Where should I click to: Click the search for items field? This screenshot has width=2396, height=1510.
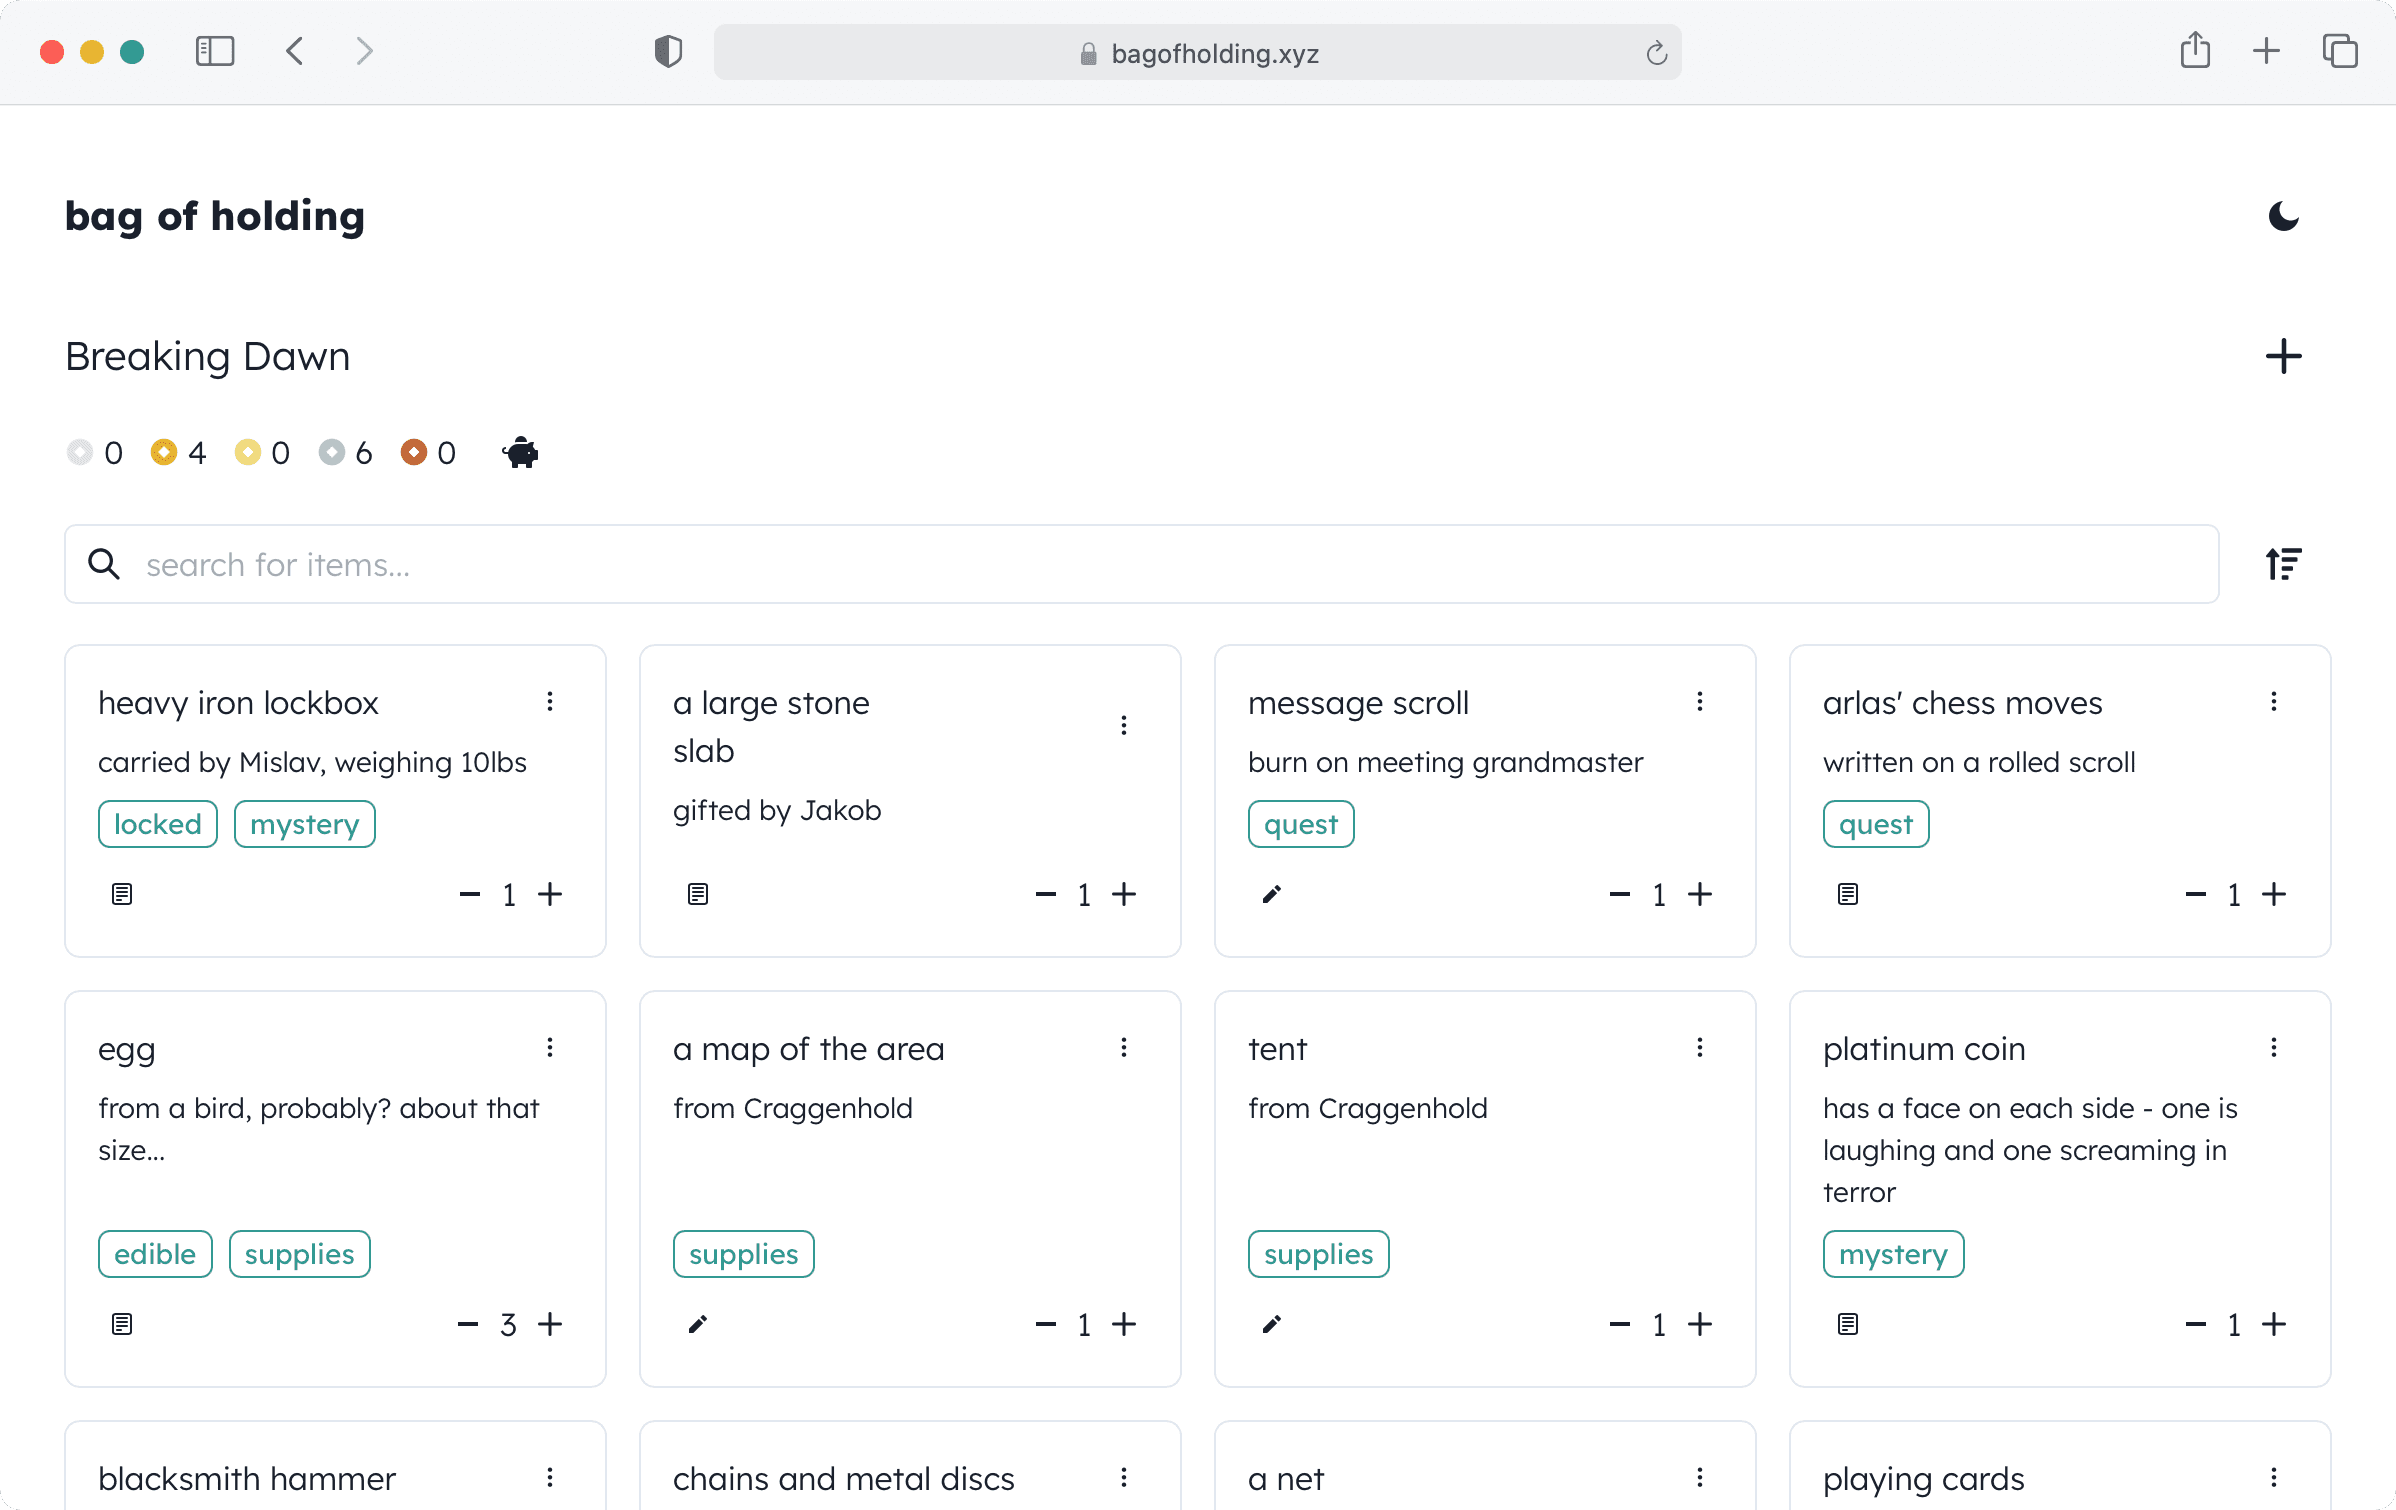1140,564
